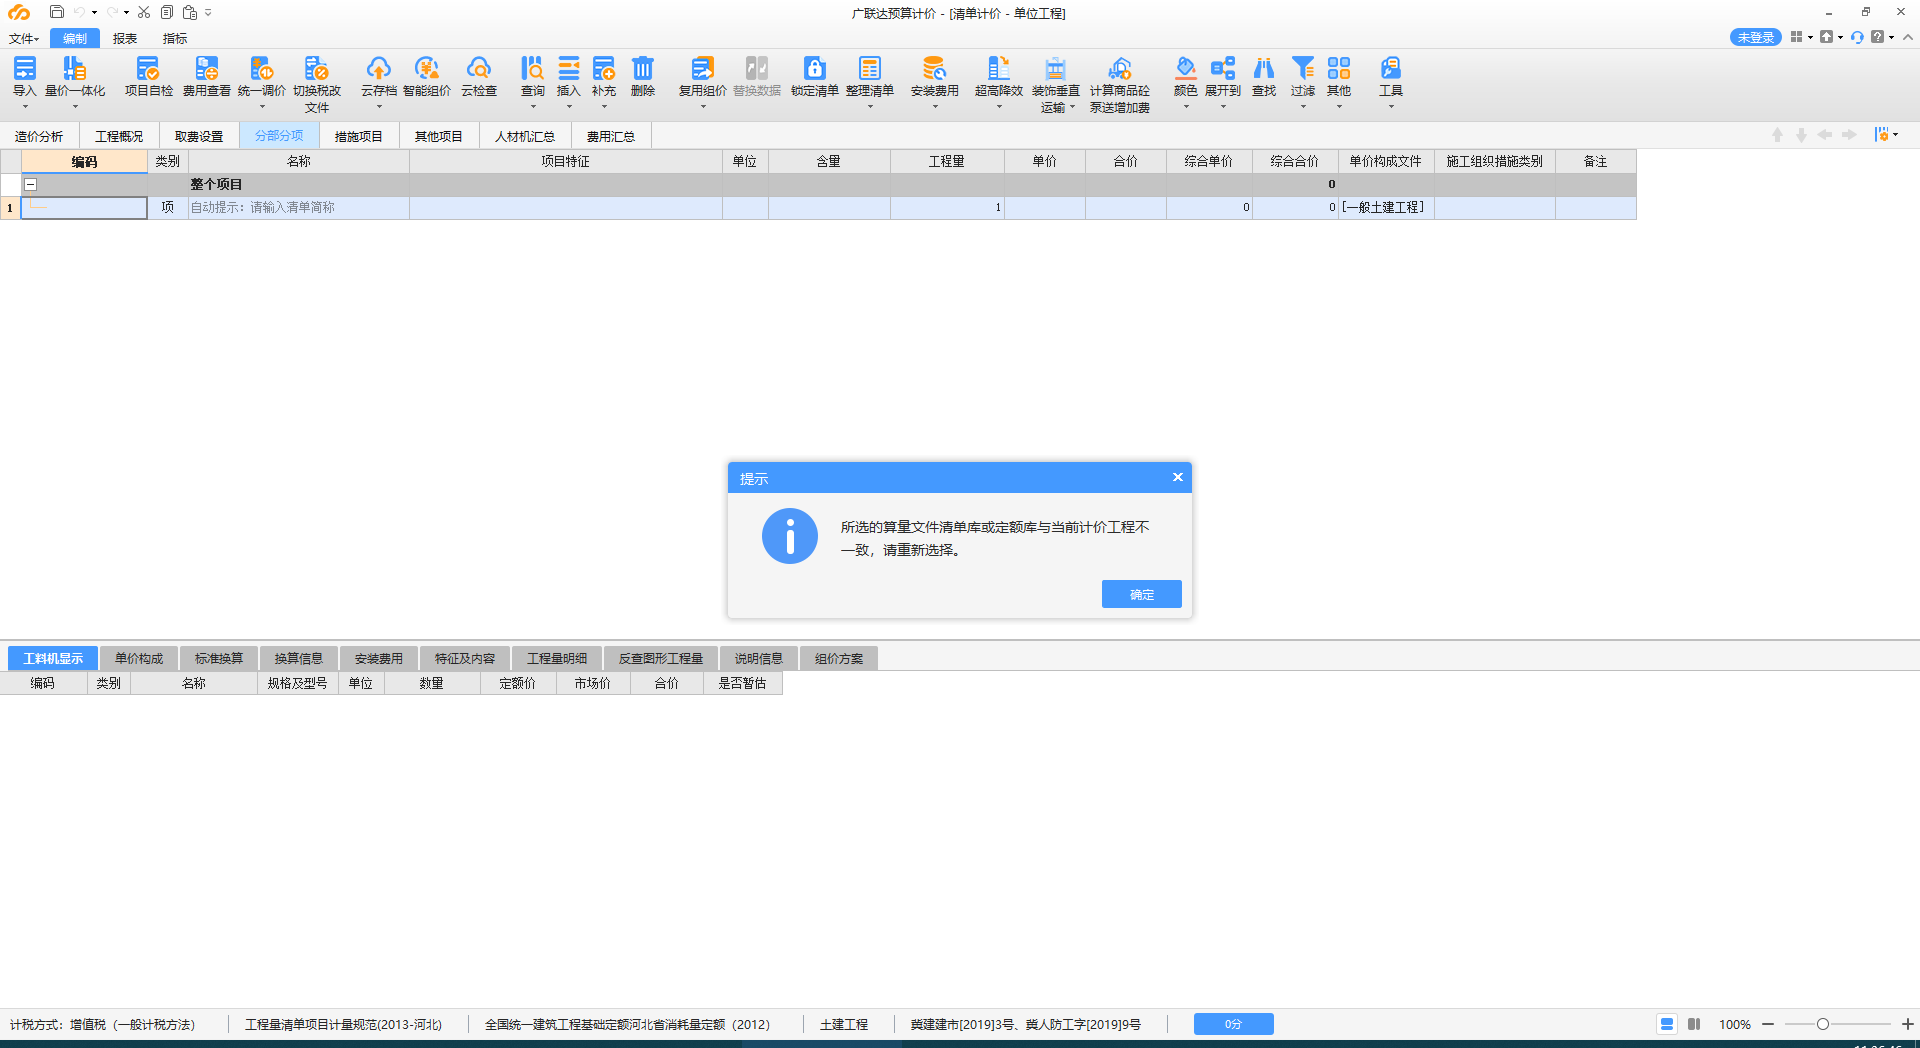Click 确定 in the prompt dialog
Viewport: 1920px width, 1048px height.
tap(1142, 594)
